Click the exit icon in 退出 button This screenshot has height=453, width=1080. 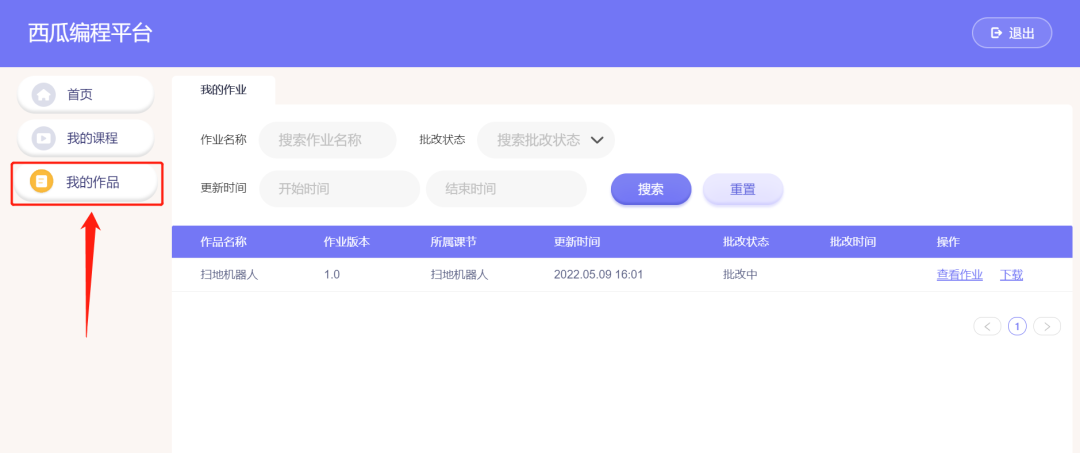(996, 33)
